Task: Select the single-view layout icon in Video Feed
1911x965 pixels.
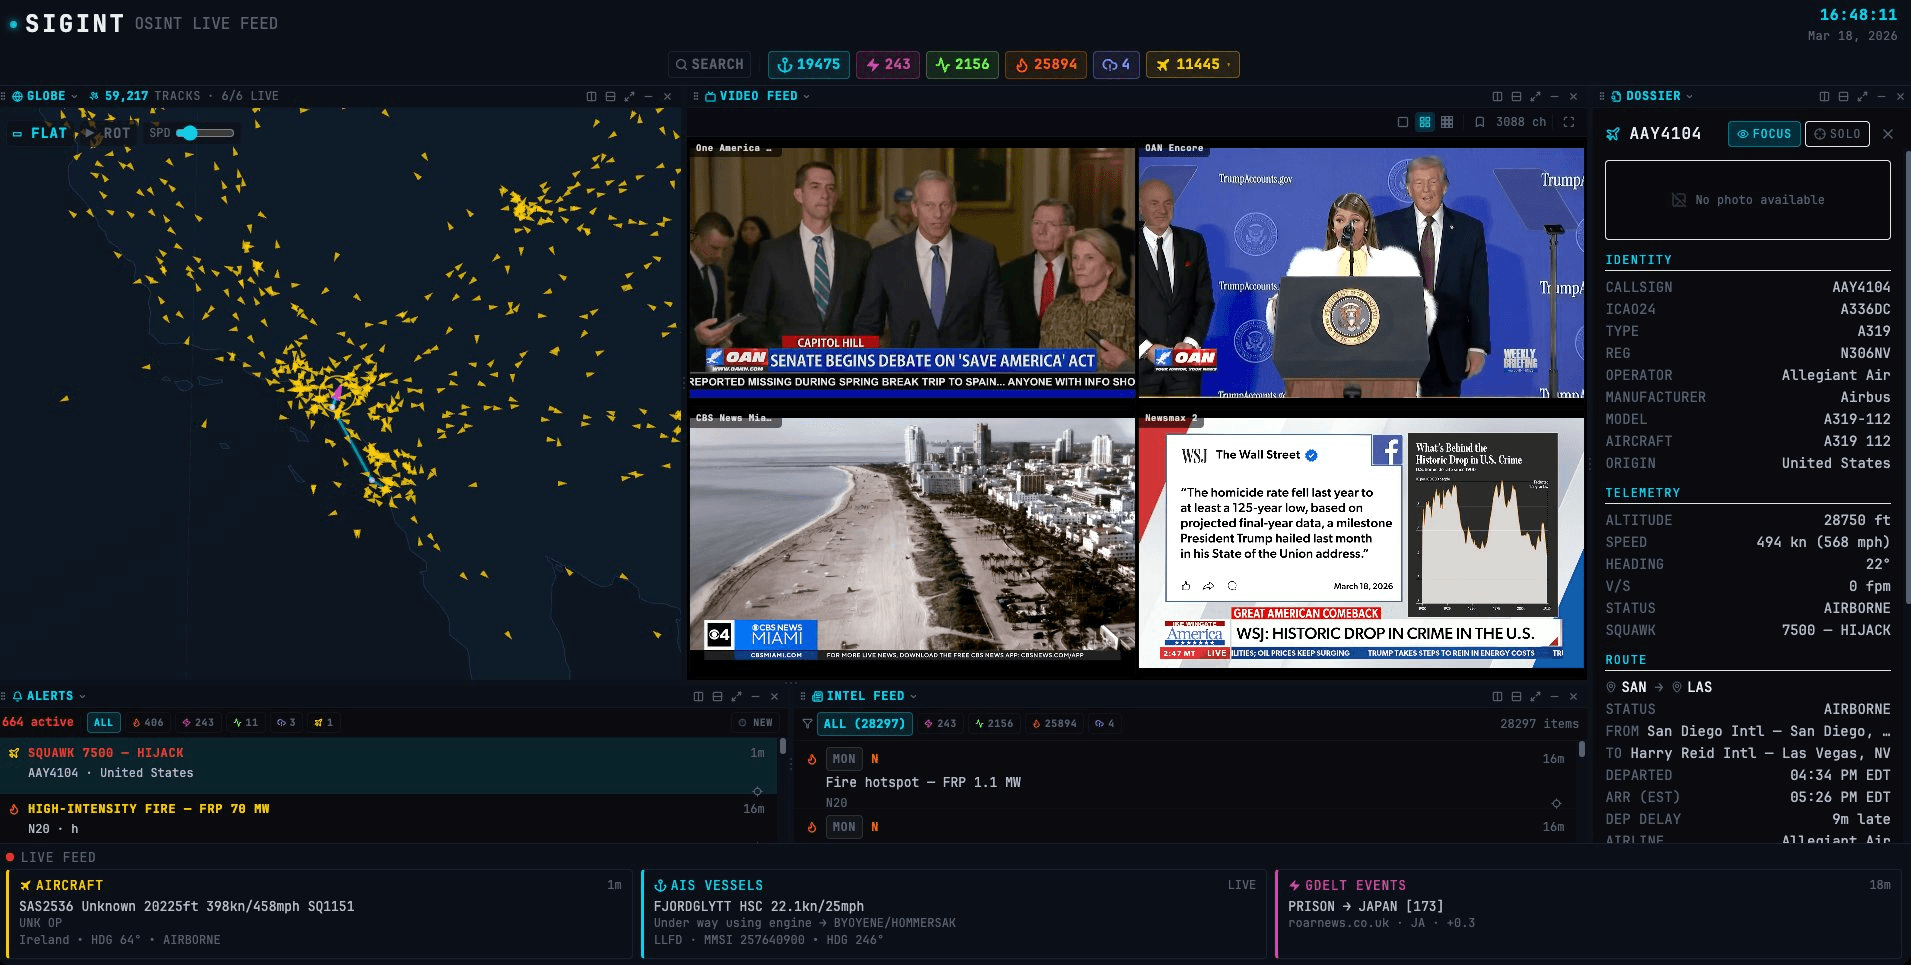Action: pos(1402,122)
